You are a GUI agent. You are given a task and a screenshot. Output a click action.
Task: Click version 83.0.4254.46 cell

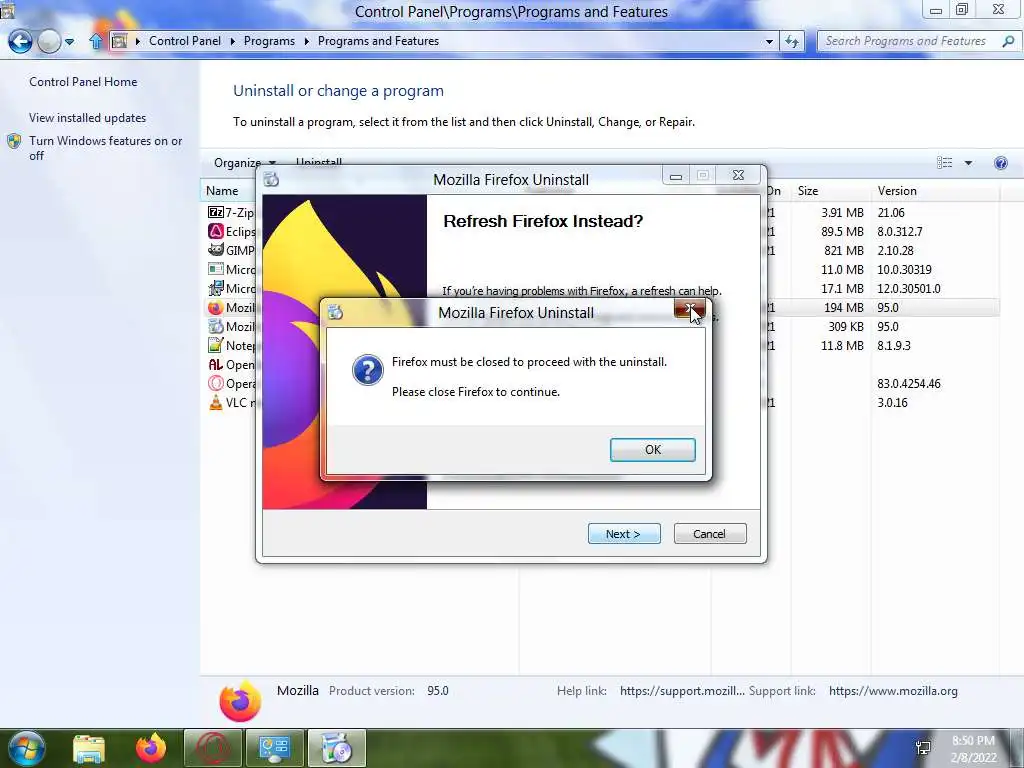908,383
